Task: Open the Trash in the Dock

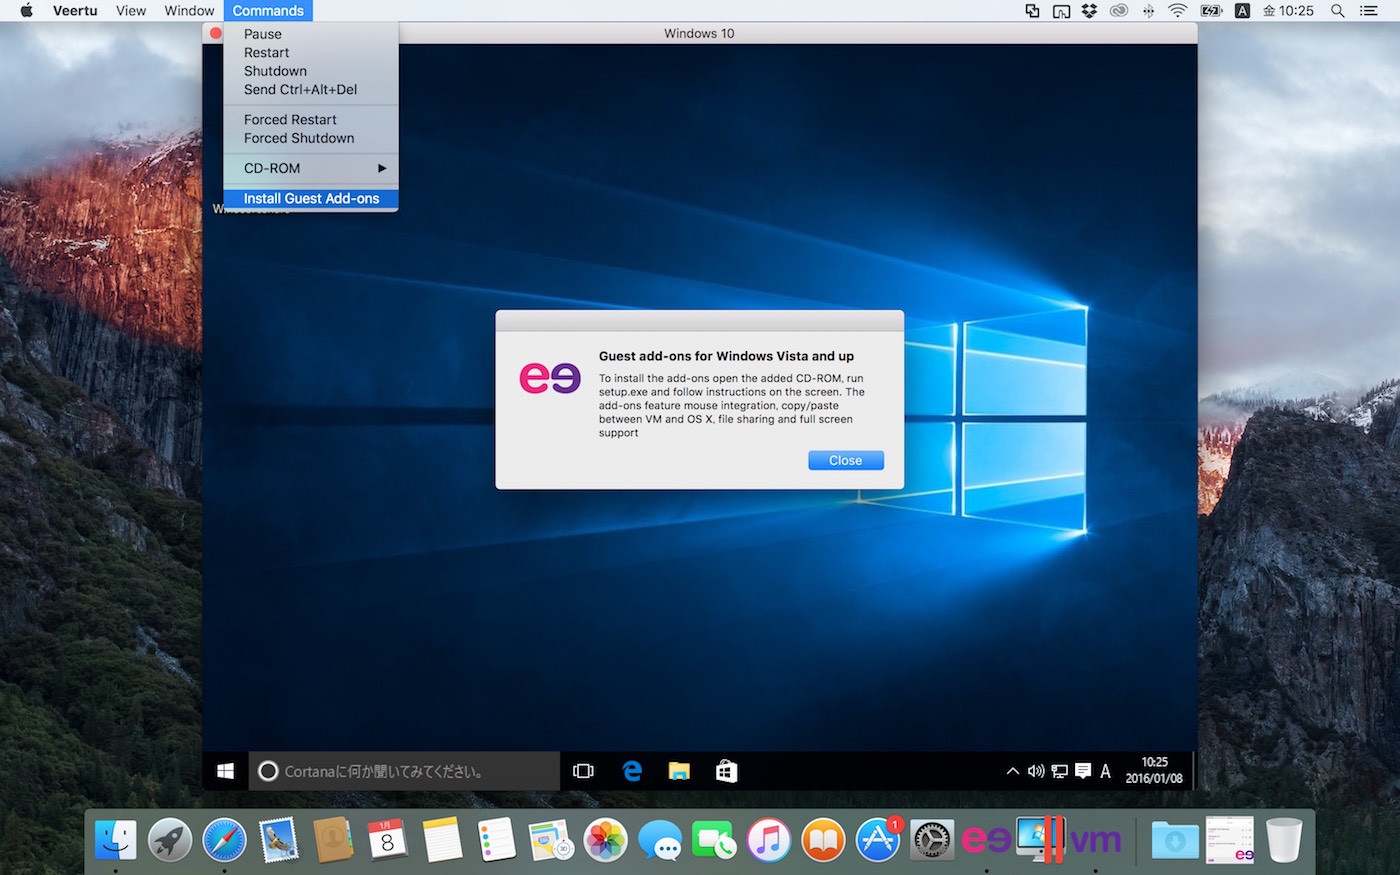Action: pos(1284,840)
